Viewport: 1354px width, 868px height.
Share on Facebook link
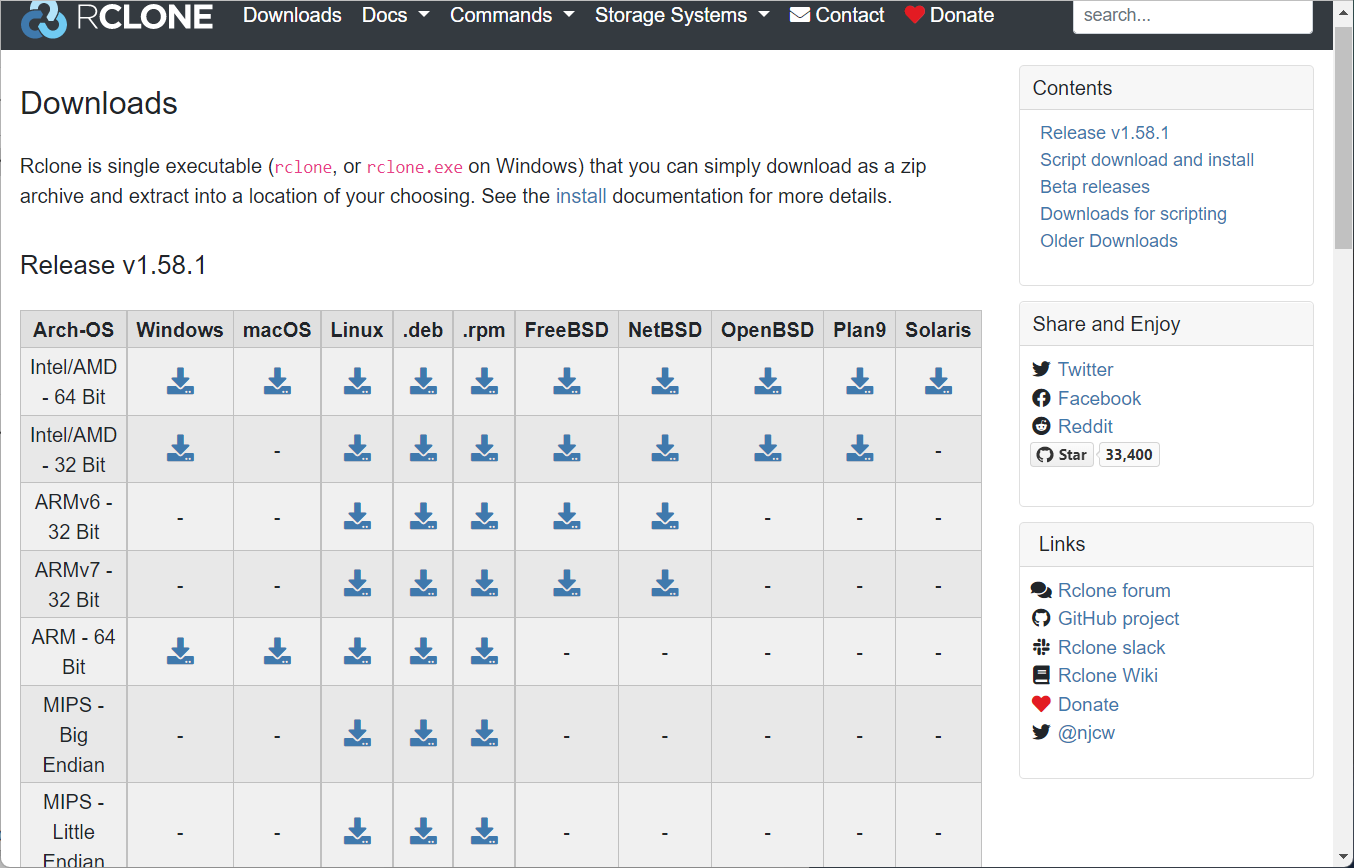[x=1099, y=398]
